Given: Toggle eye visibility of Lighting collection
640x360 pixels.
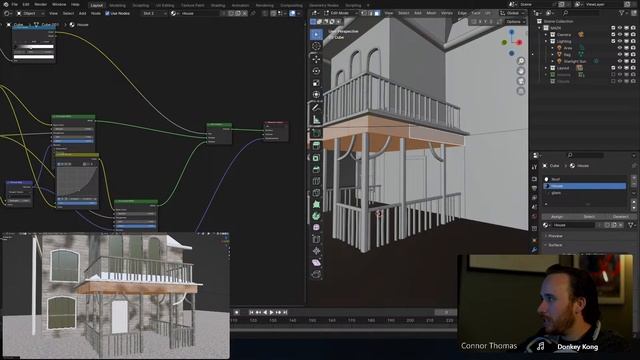Looking at the screenshot, I should point(620,41).
